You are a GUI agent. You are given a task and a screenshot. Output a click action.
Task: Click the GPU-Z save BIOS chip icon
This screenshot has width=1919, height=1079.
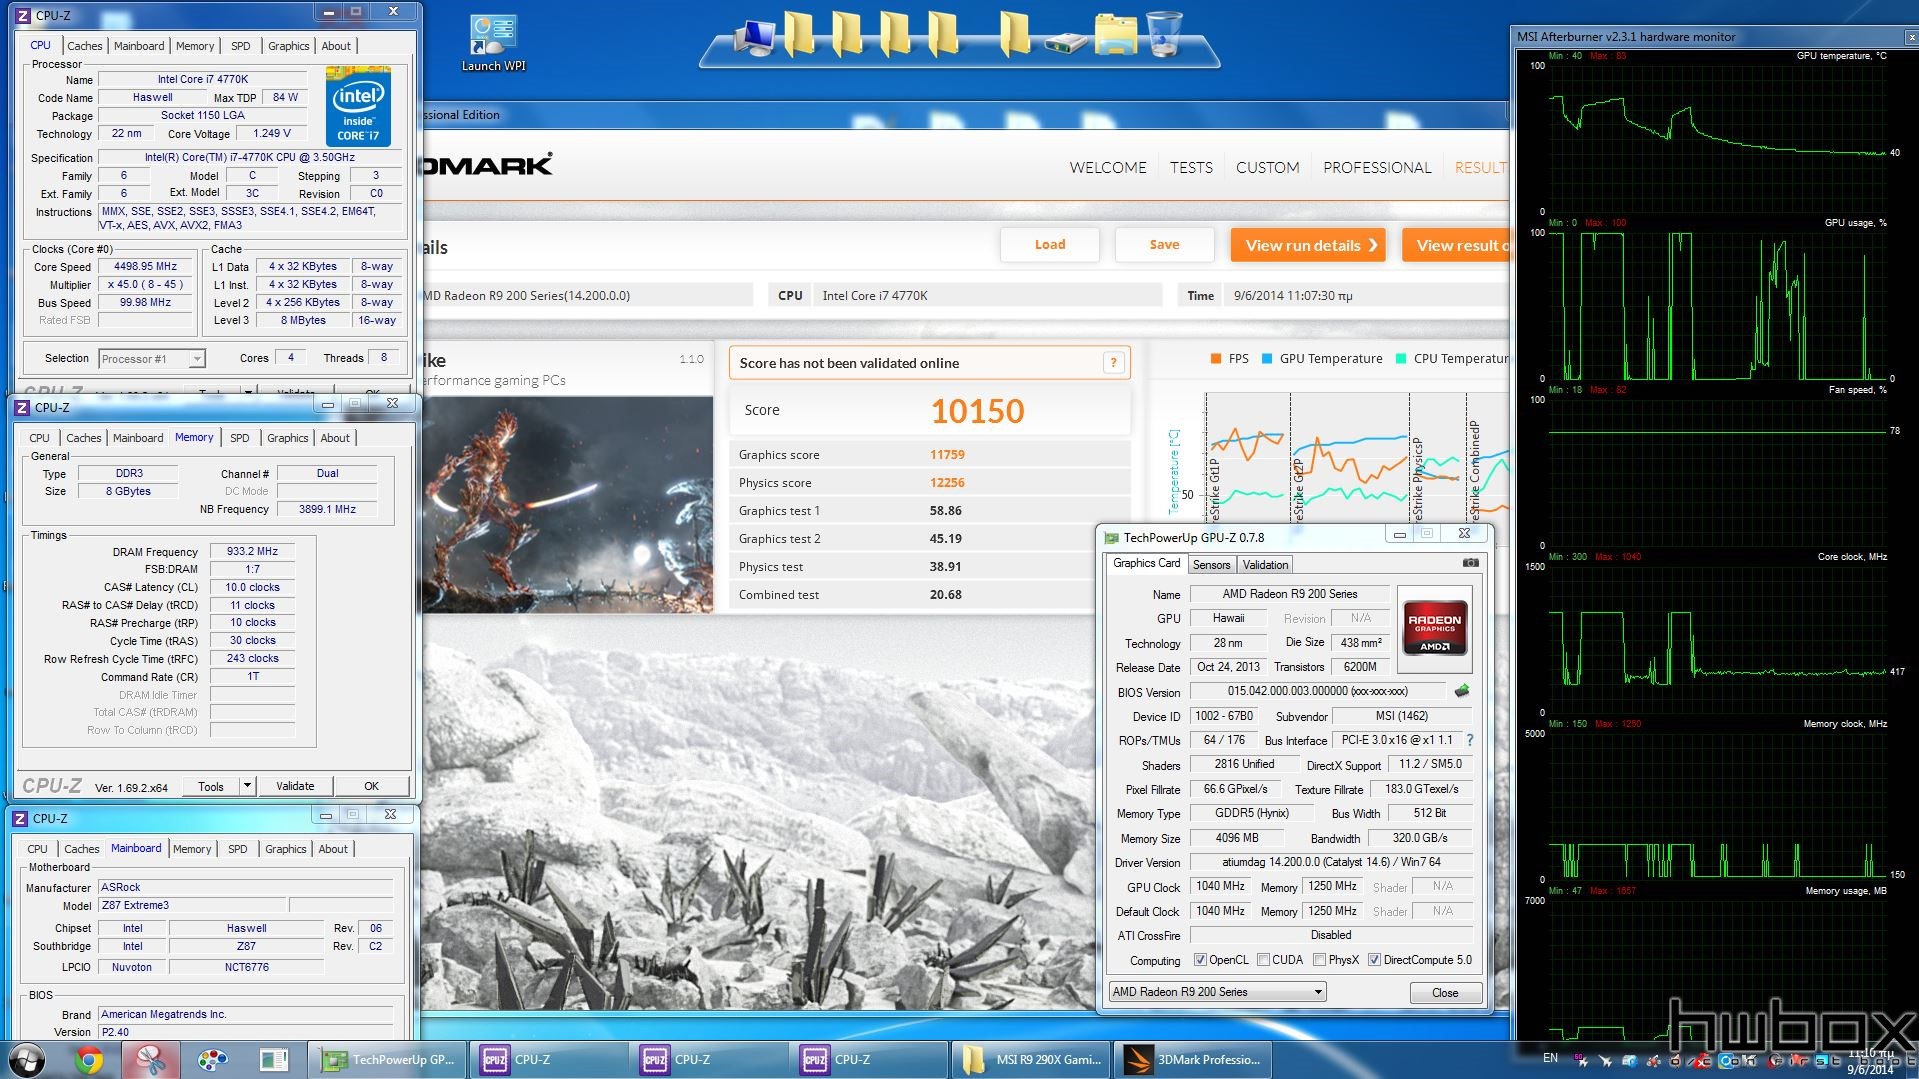tap(1461, 691)
